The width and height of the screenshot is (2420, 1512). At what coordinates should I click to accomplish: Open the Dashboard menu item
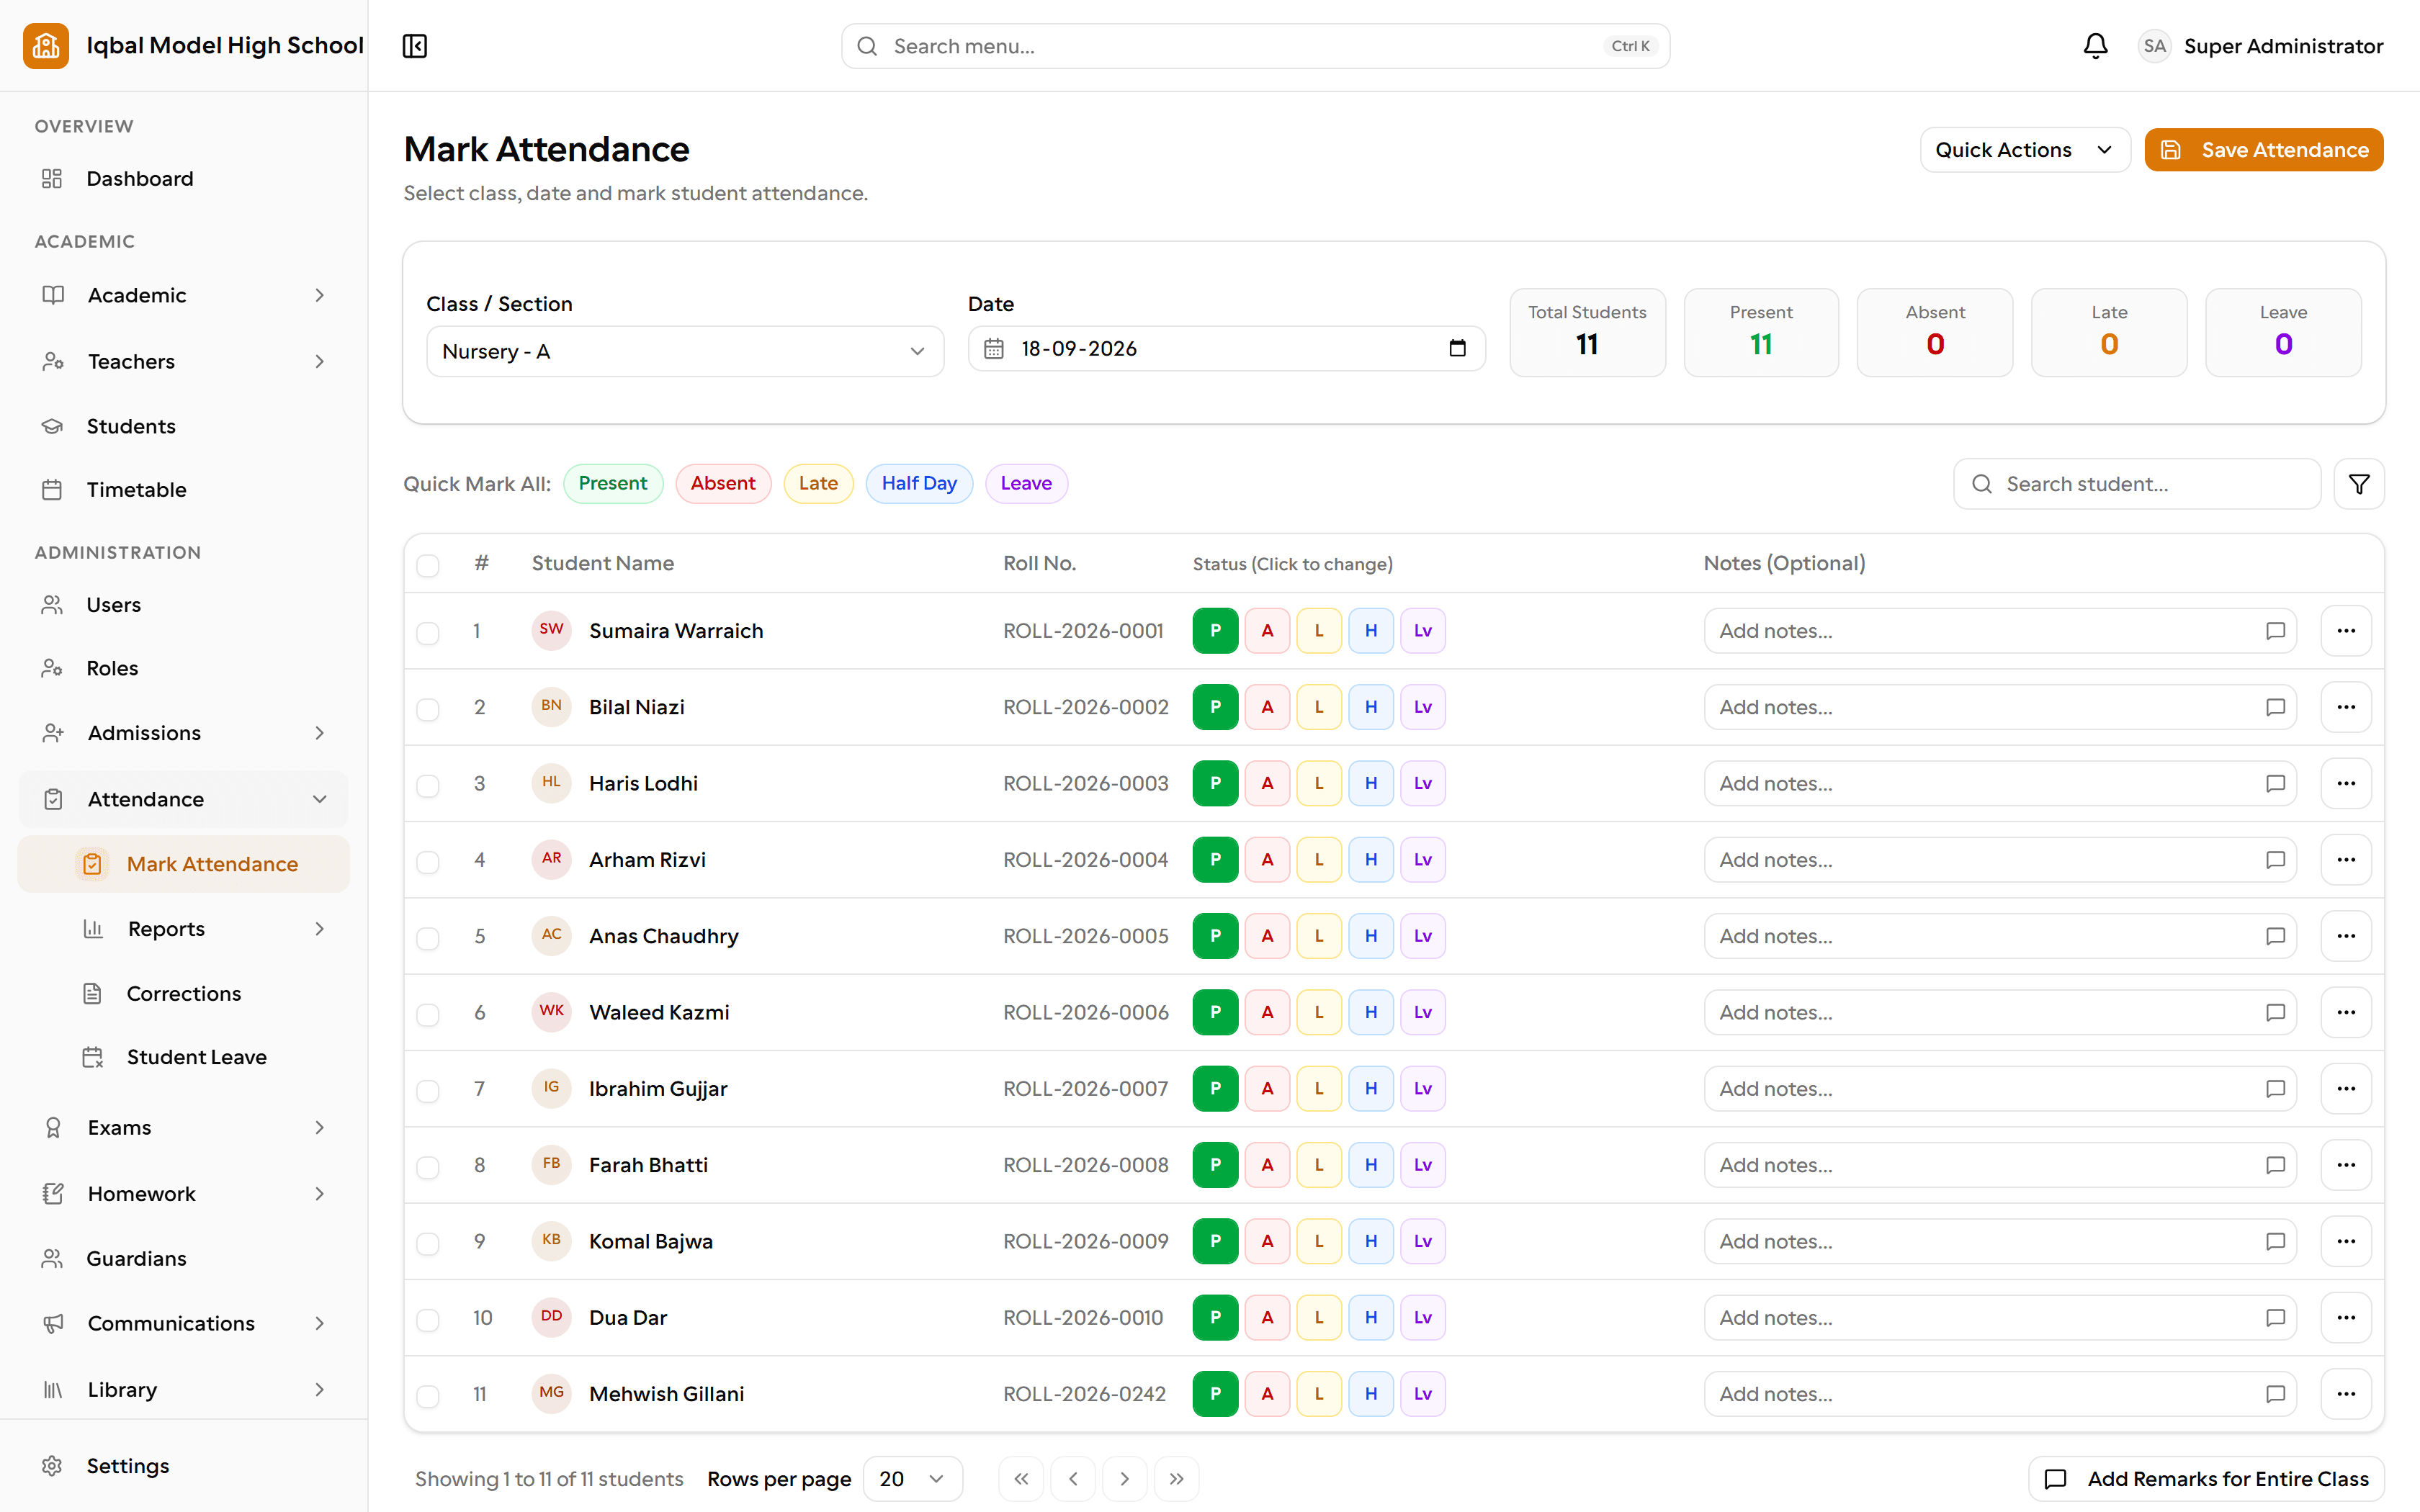(x=184, y=179)
